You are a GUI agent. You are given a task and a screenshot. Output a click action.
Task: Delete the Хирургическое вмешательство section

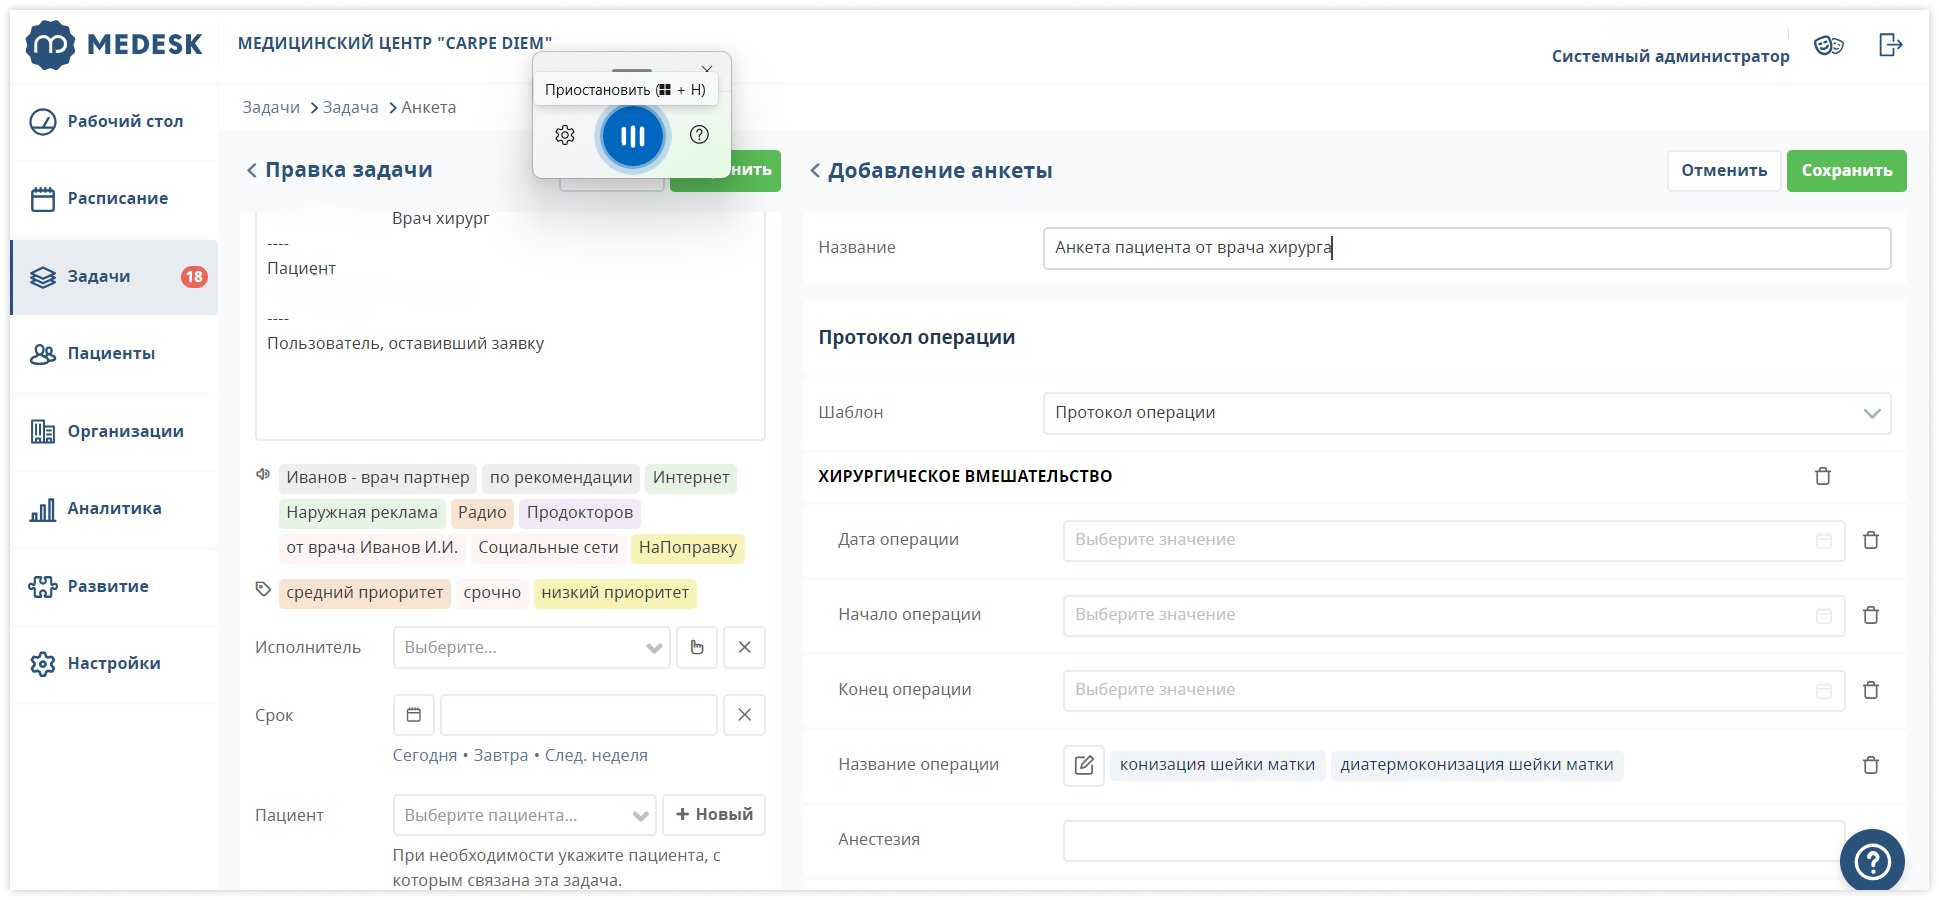click(1822, 476)
